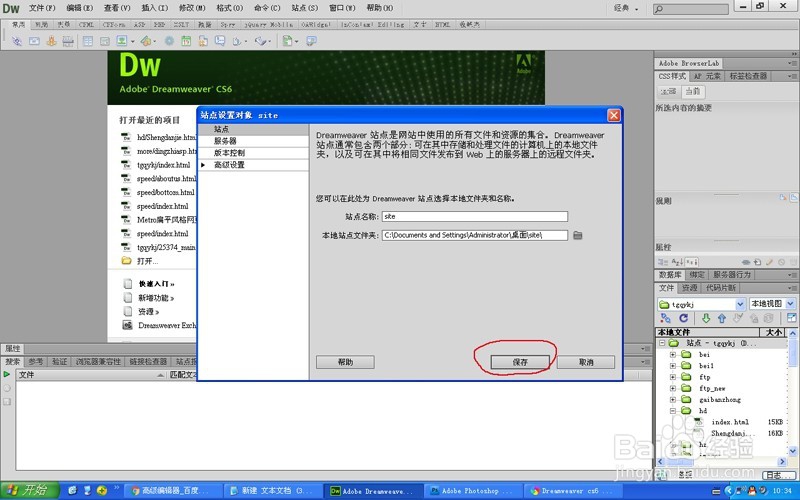
Task: Select 服务器 category in site dialog
Action: (x=254, y=141)
